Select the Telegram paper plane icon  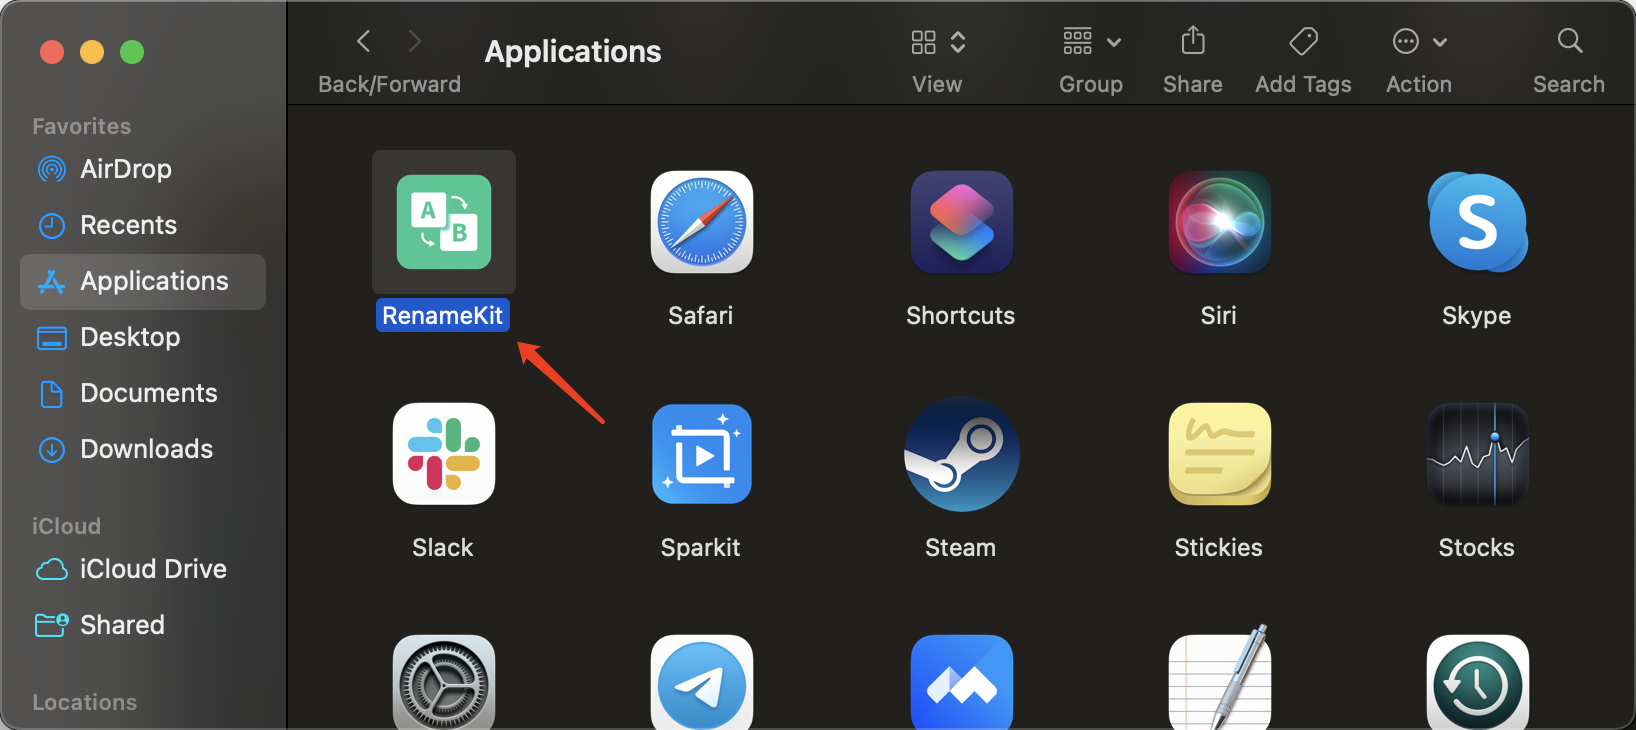click(702, 682)
